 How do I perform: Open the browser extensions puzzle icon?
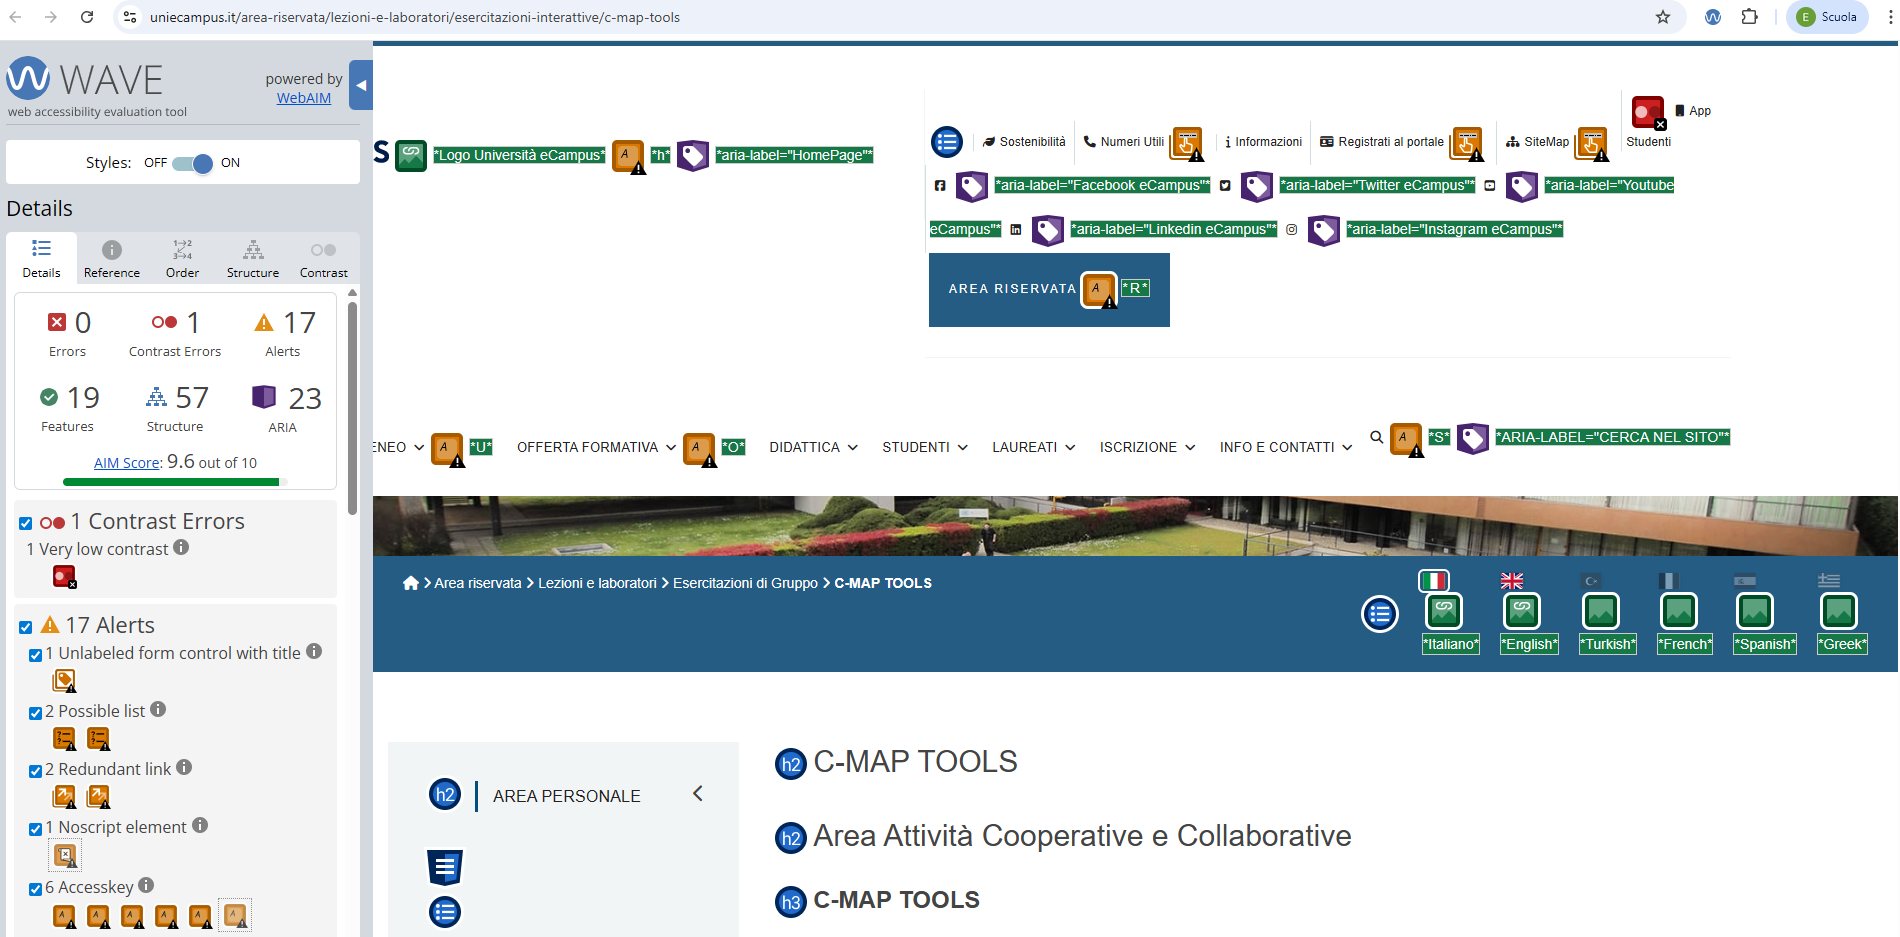[x=1749, y=17]
